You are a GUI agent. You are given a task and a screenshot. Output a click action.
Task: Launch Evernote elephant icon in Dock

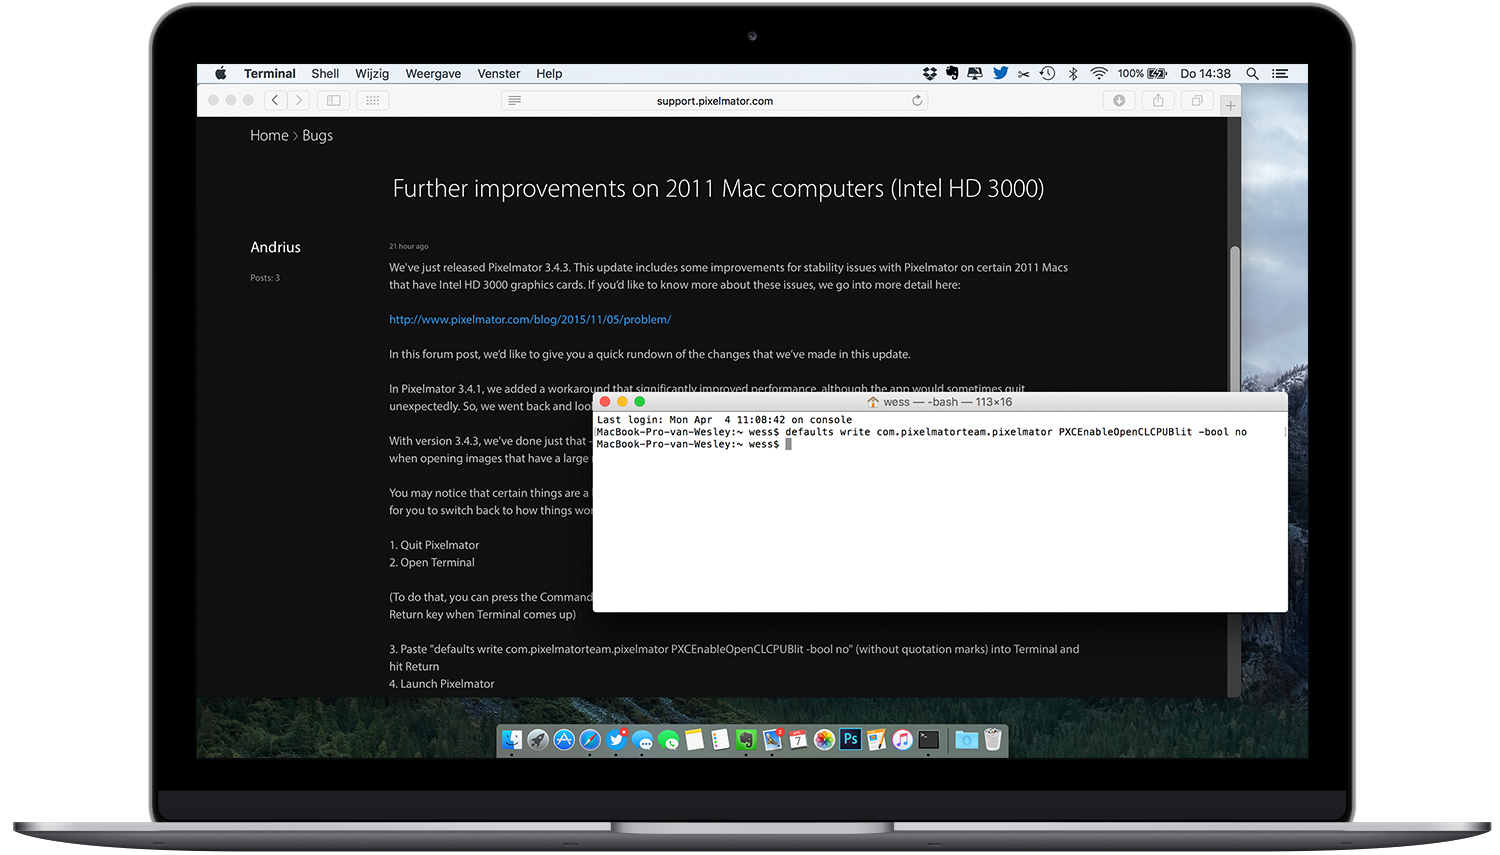pos(746,740)
